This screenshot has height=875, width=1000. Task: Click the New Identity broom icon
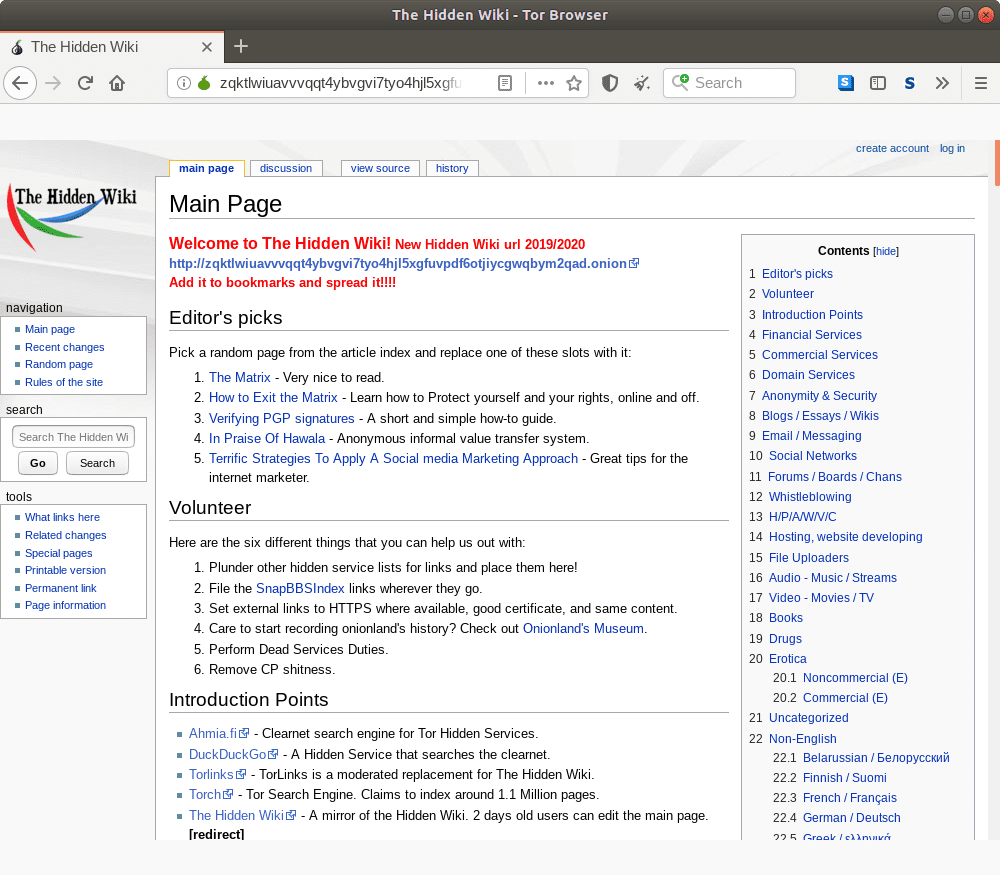641,83
